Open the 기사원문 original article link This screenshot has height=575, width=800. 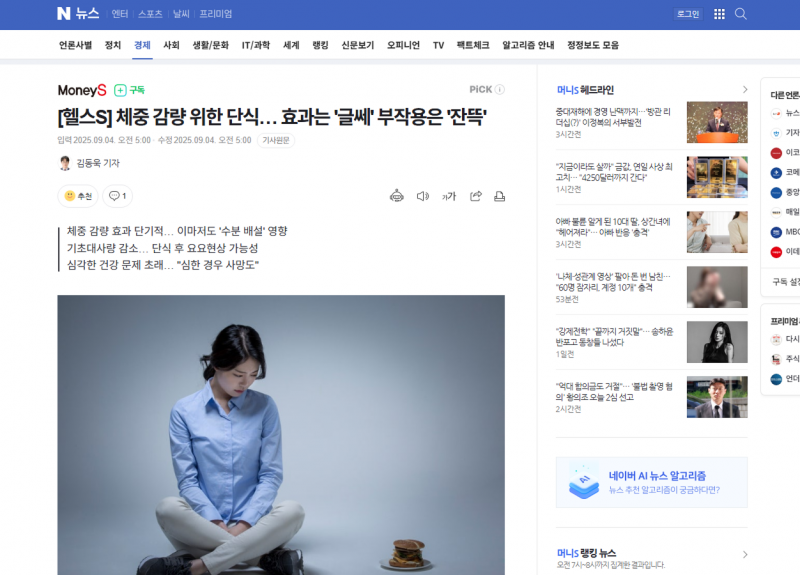[276, 140]
